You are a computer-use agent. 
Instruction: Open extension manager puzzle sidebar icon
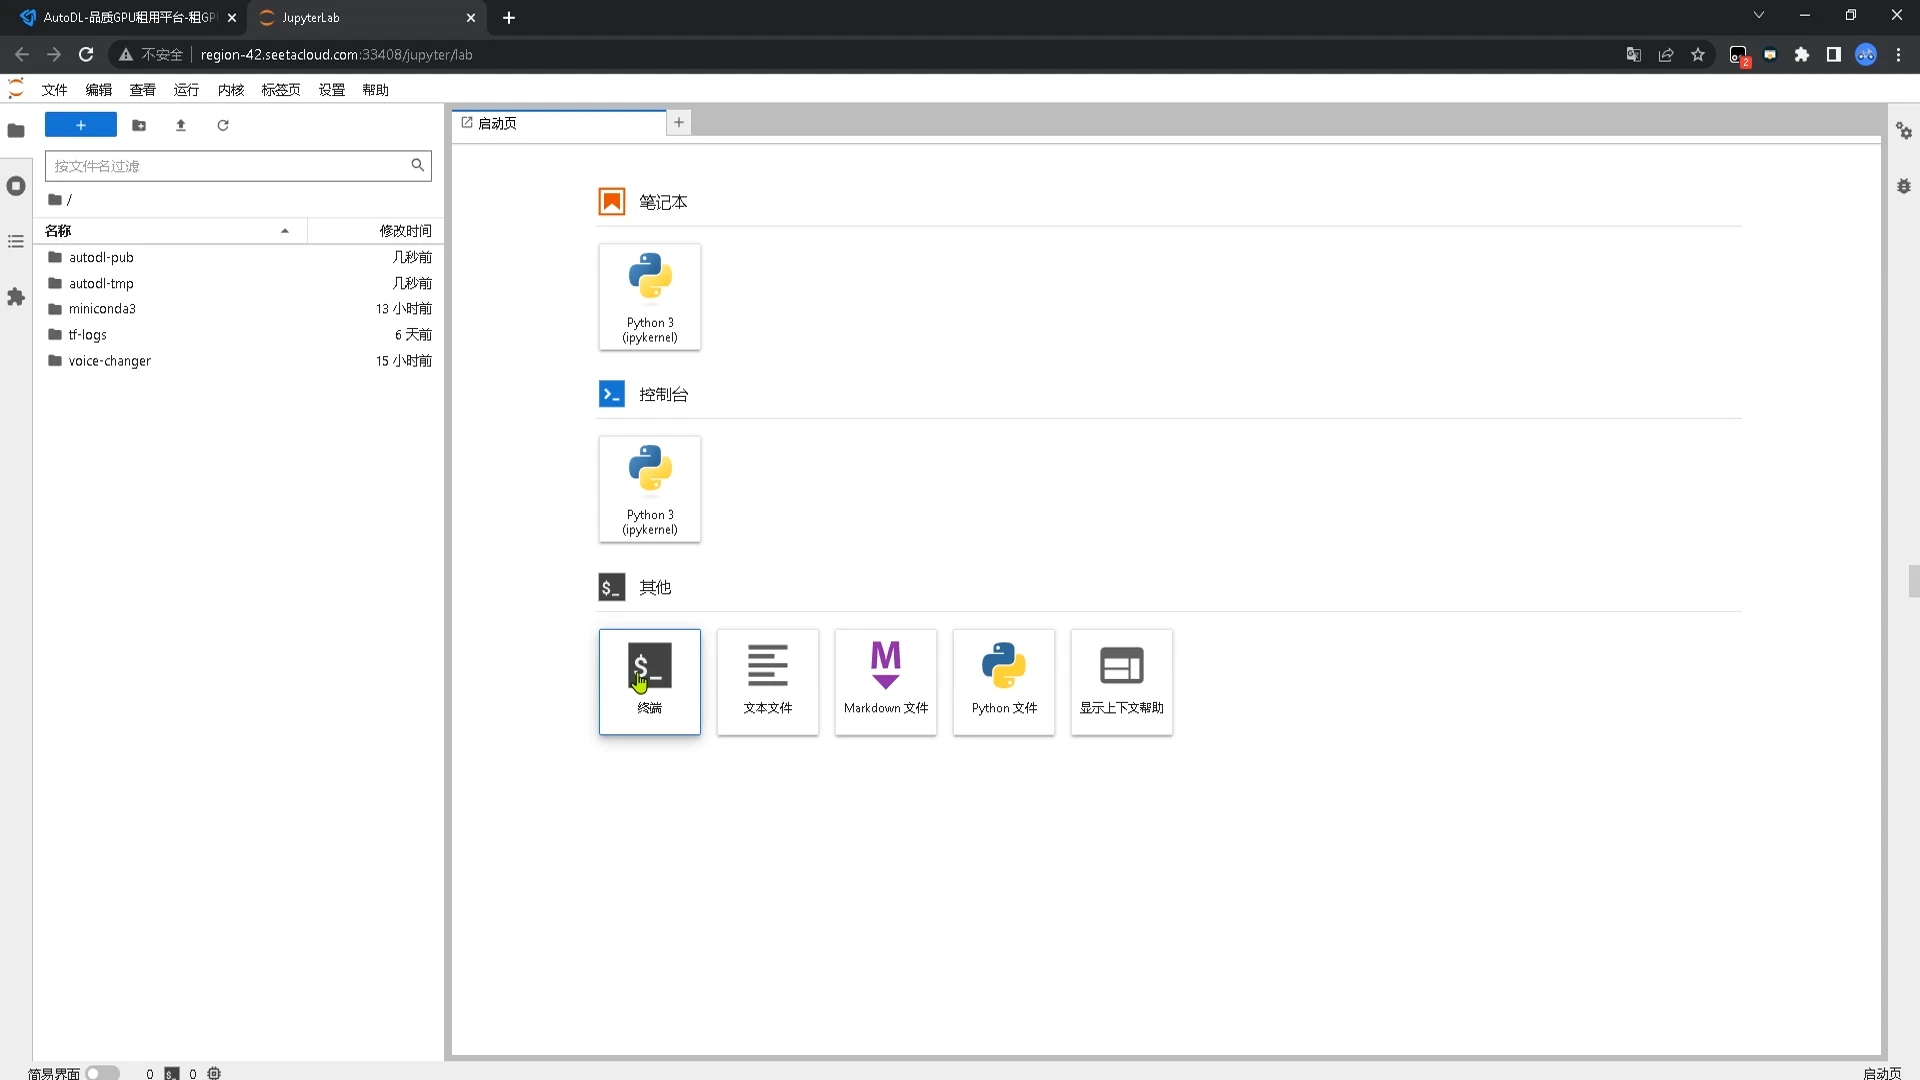(x=16, y=297)
